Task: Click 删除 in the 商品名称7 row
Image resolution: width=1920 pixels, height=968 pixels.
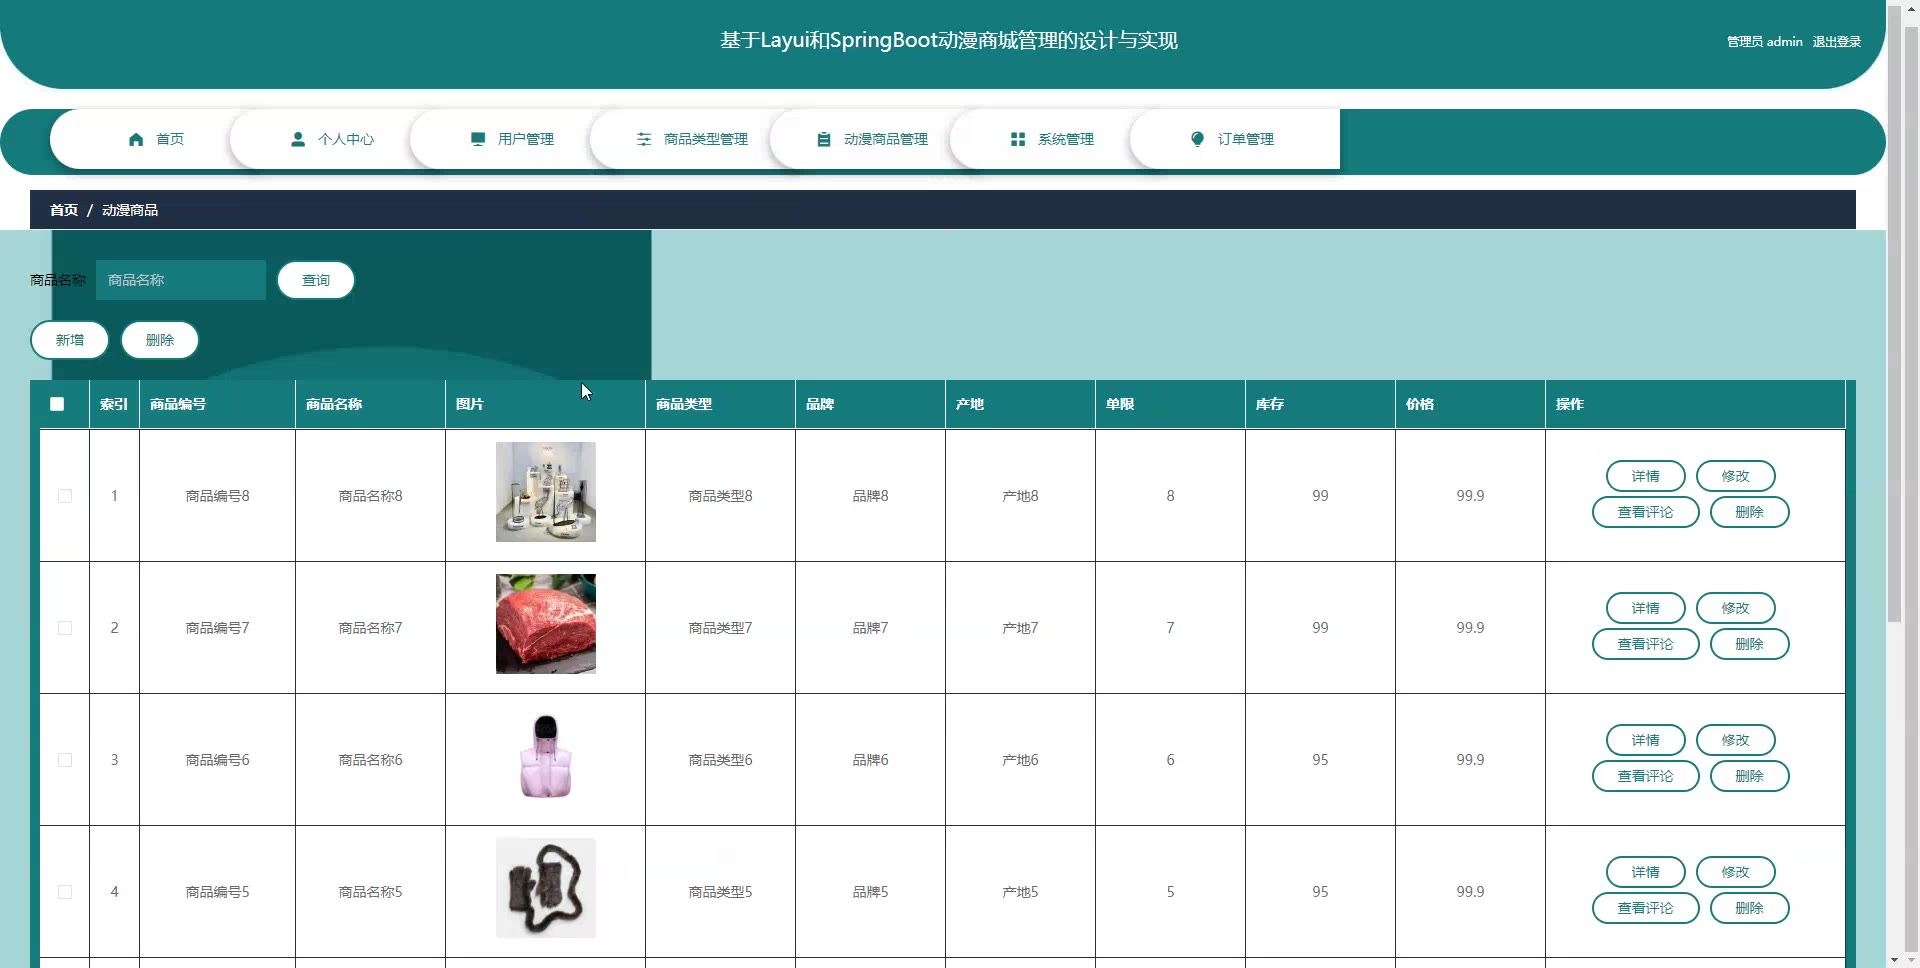Action: pos(1750,644)
